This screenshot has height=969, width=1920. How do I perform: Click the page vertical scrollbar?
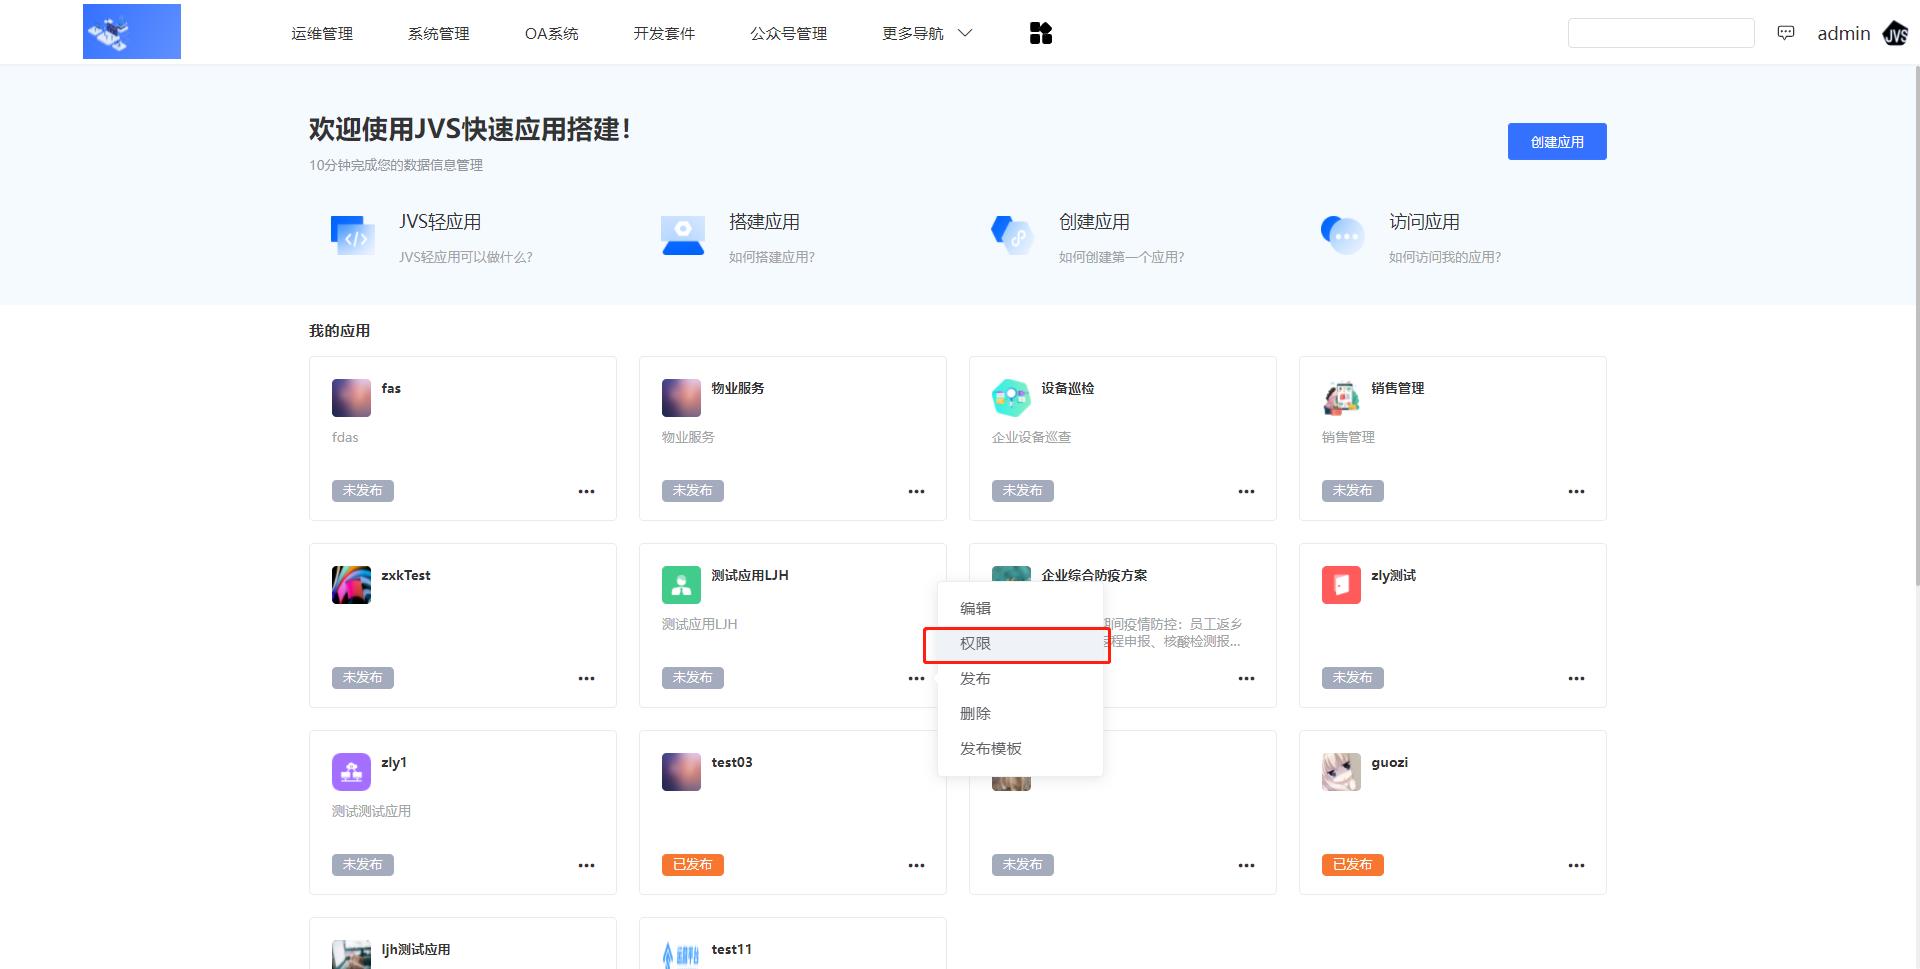pos(1915,325)
